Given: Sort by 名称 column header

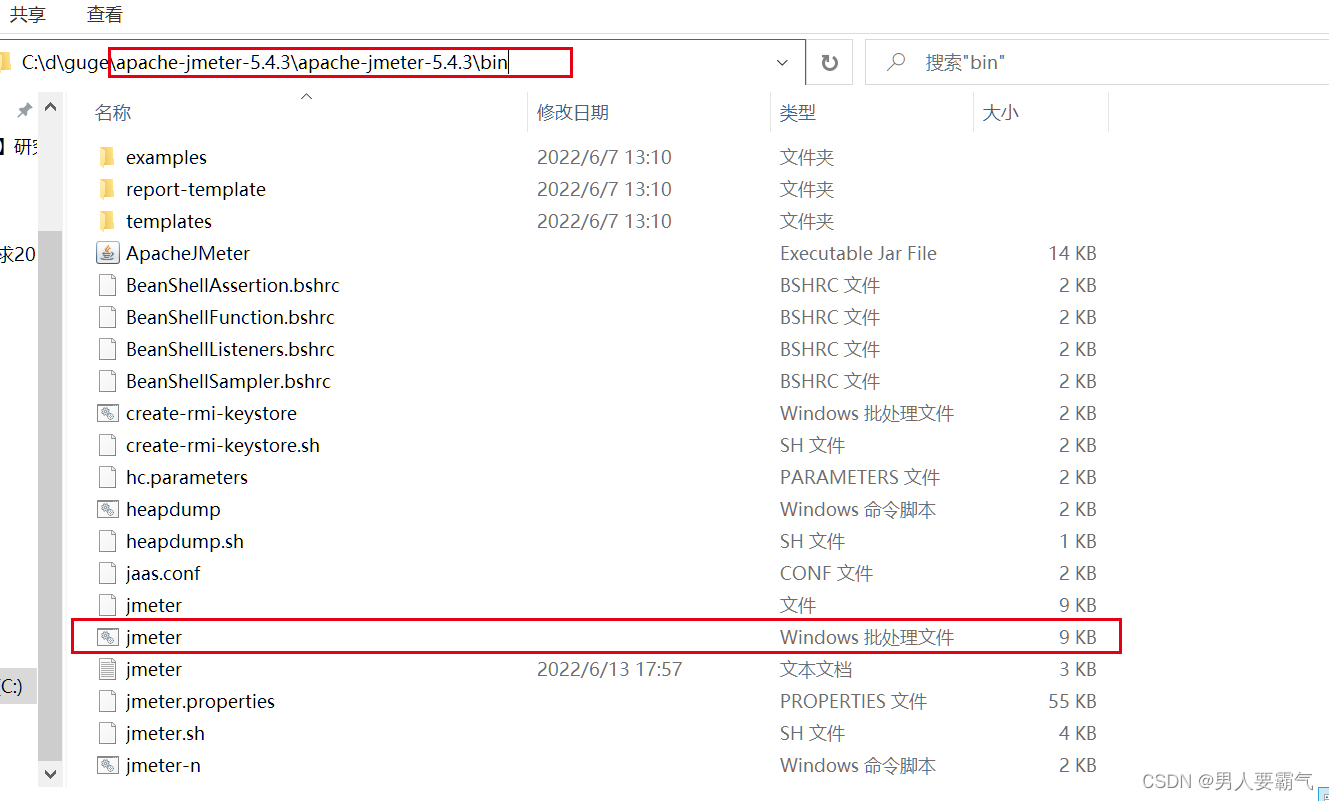Looking at the screenshot, I should coord(113,113).
